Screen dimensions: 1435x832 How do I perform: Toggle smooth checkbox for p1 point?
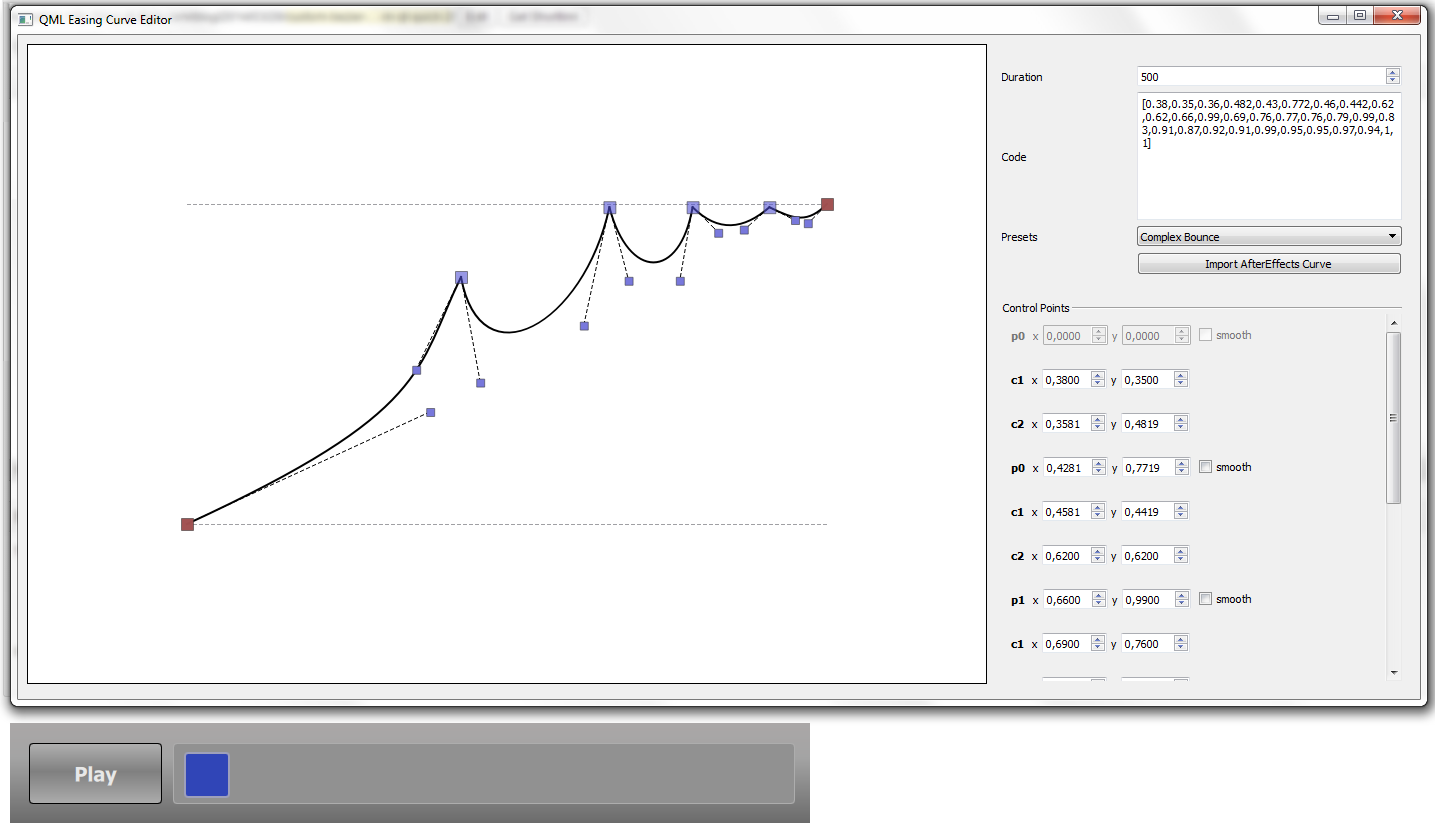1206,599
